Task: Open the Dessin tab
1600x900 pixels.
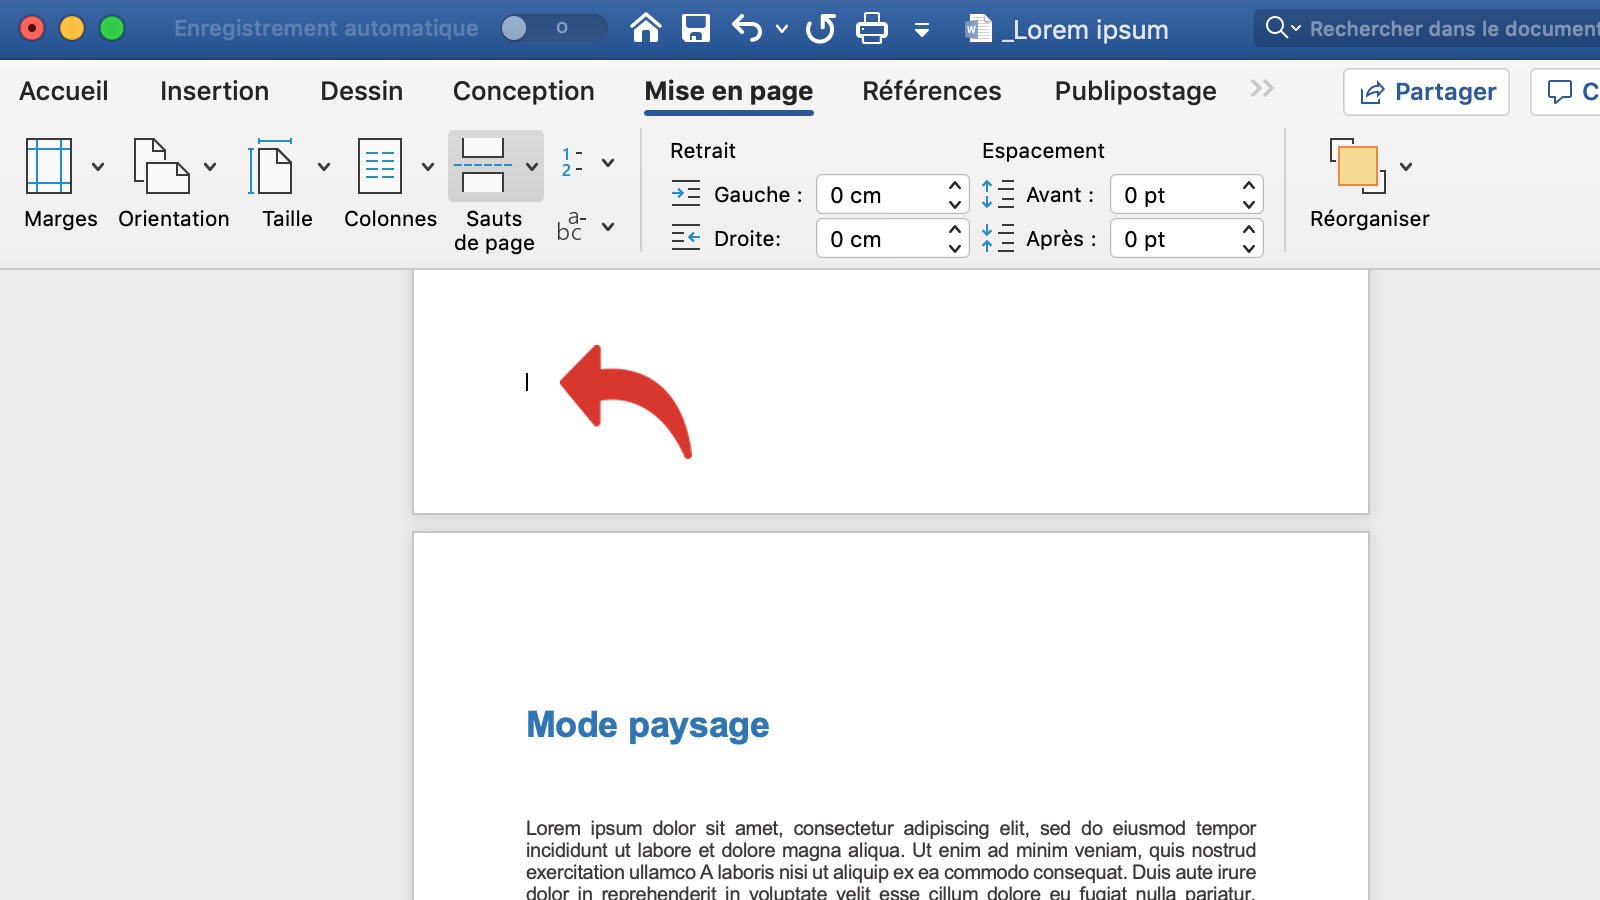Action: [x=361, y=91]
